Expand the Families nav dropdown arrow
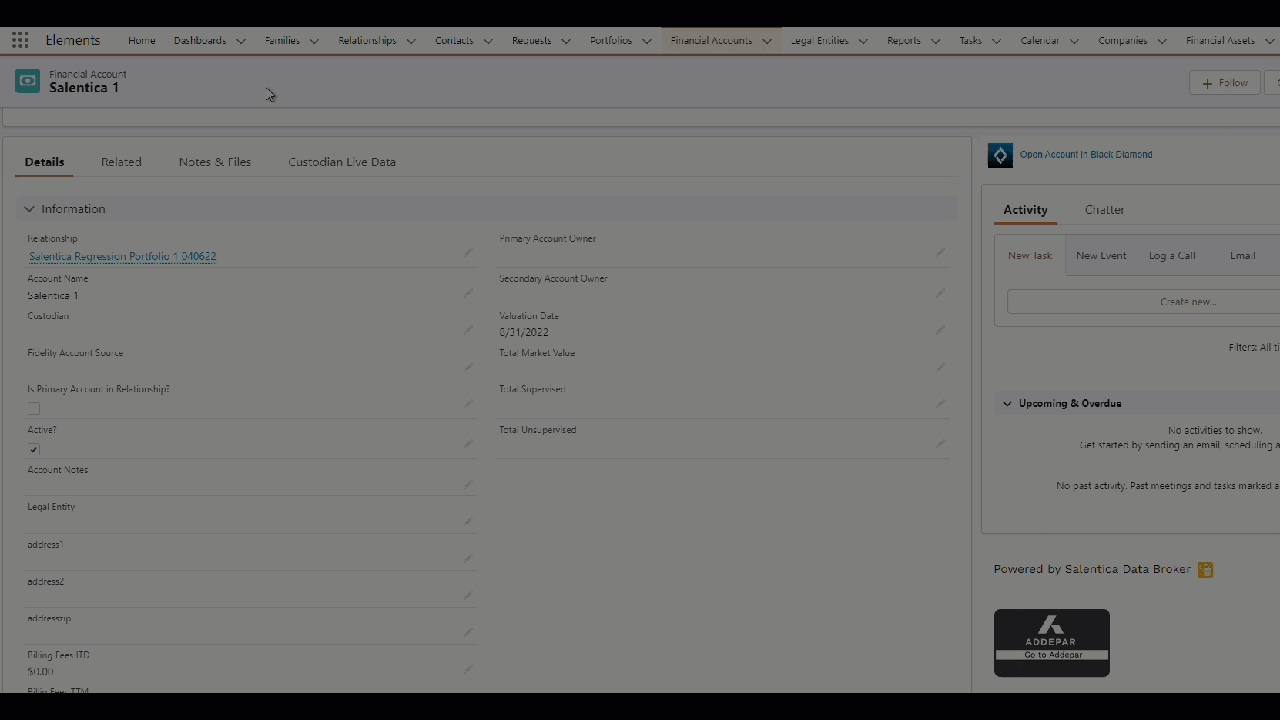This screenshot has height=720, width=1280. point(314,41)
